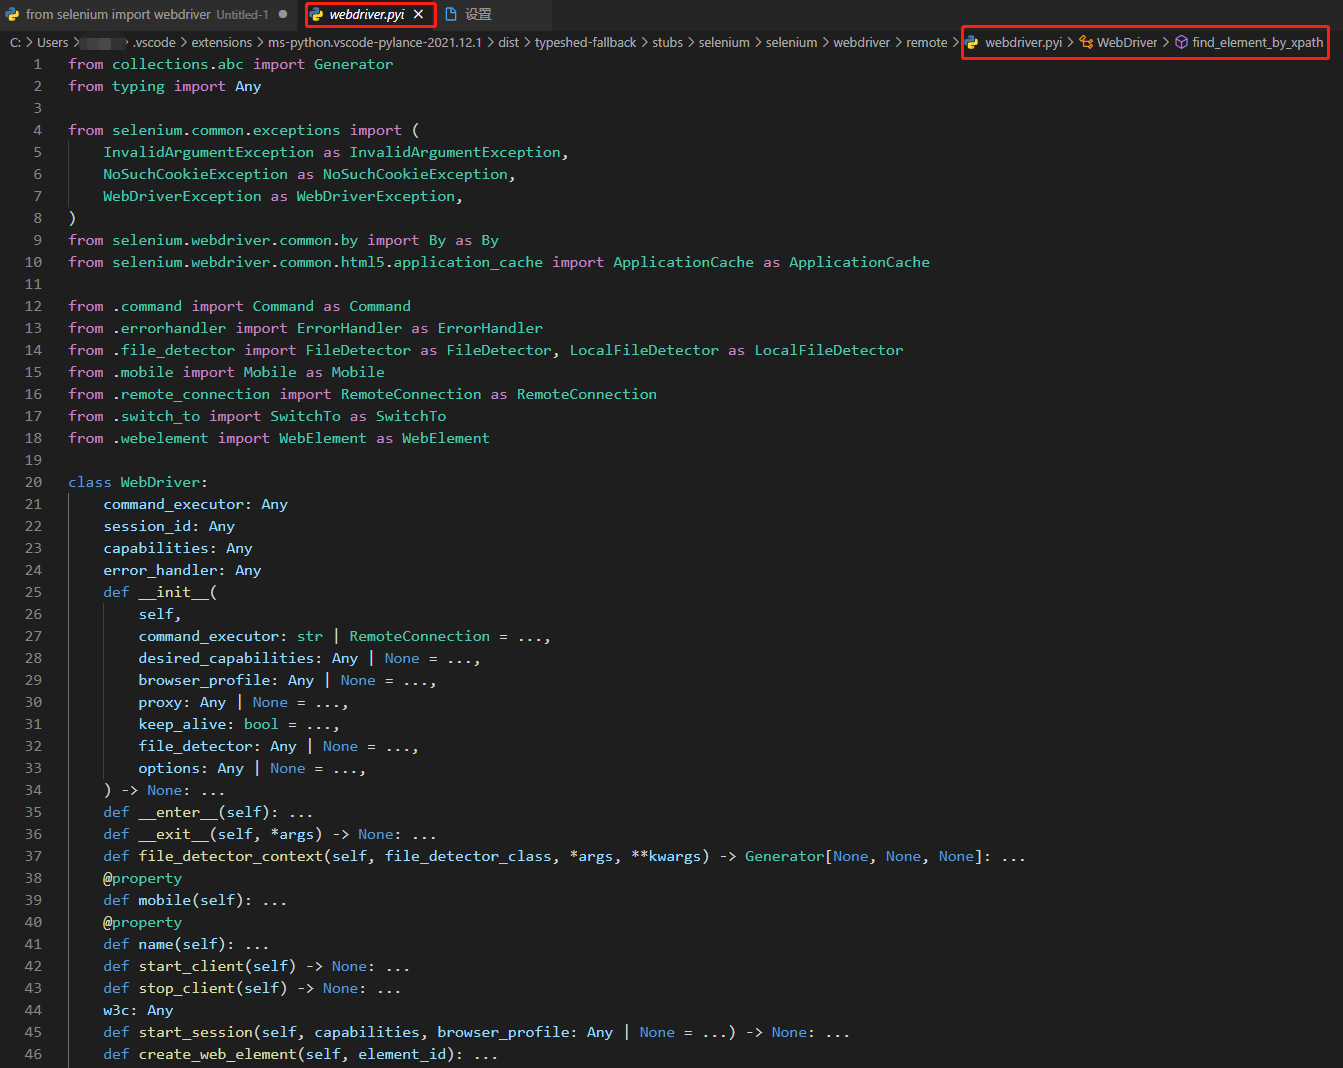Click line number 20 in the gutter
The width and height of the screenshot is (1343, 1068).
pos(34,482)
